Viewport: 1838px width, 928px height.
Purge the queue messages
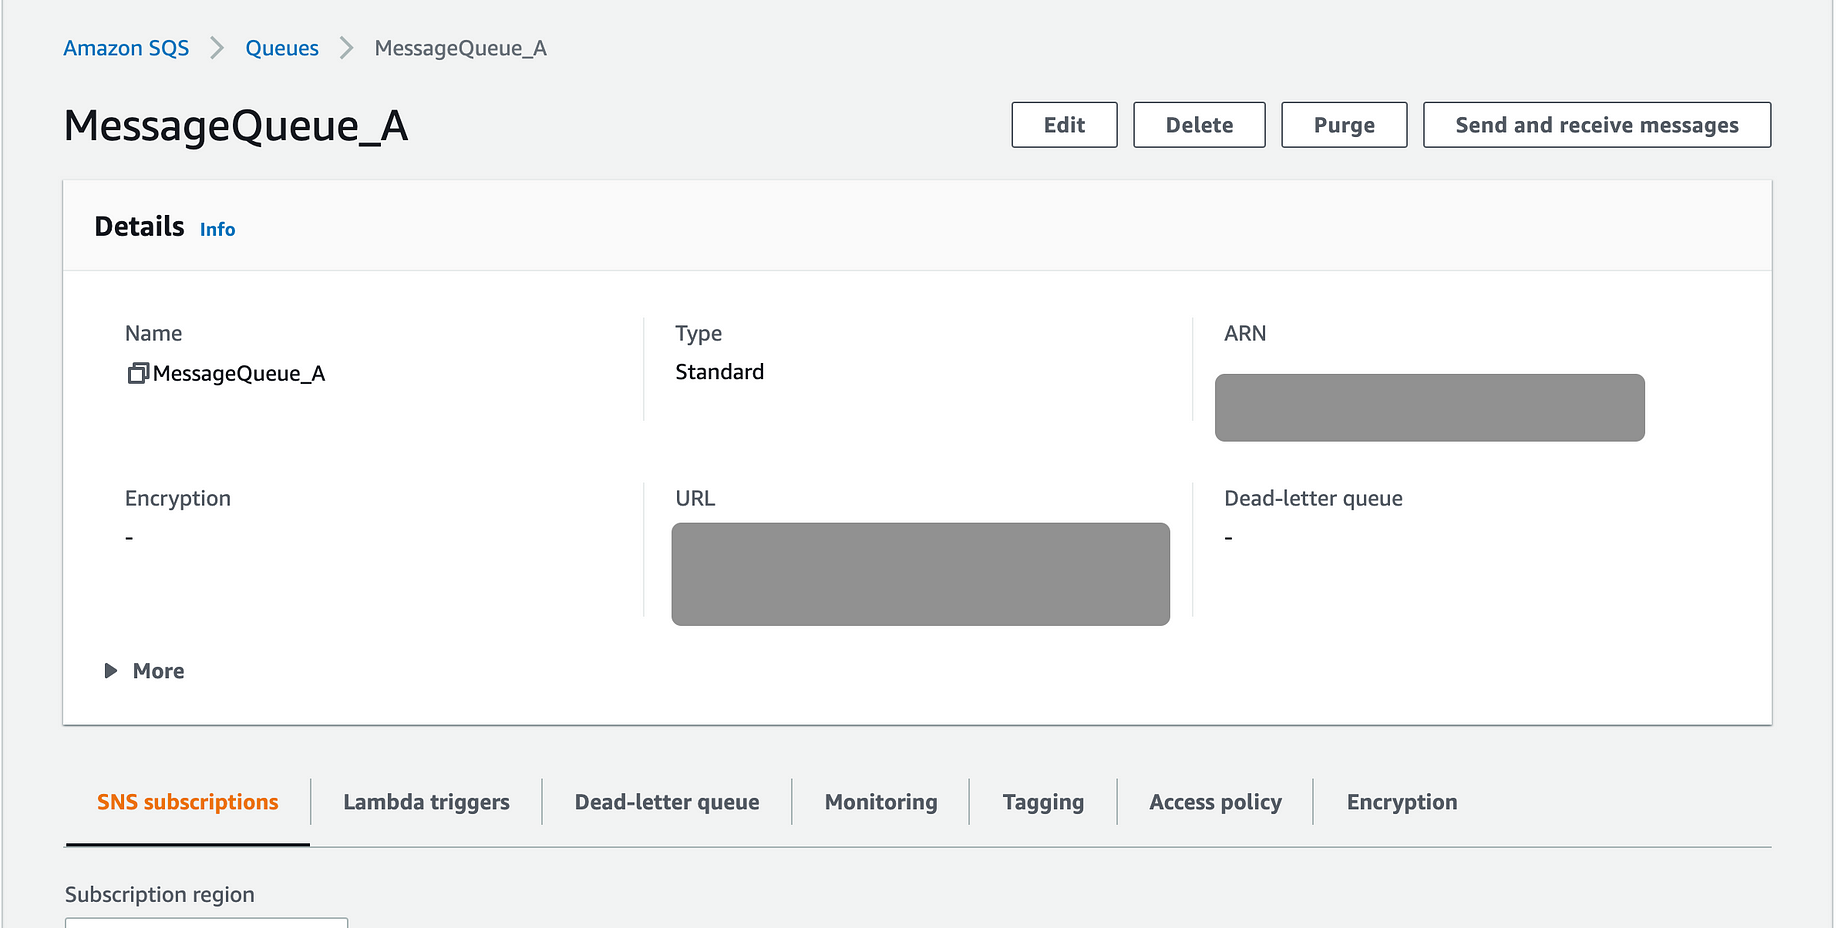click(1344, 125)
